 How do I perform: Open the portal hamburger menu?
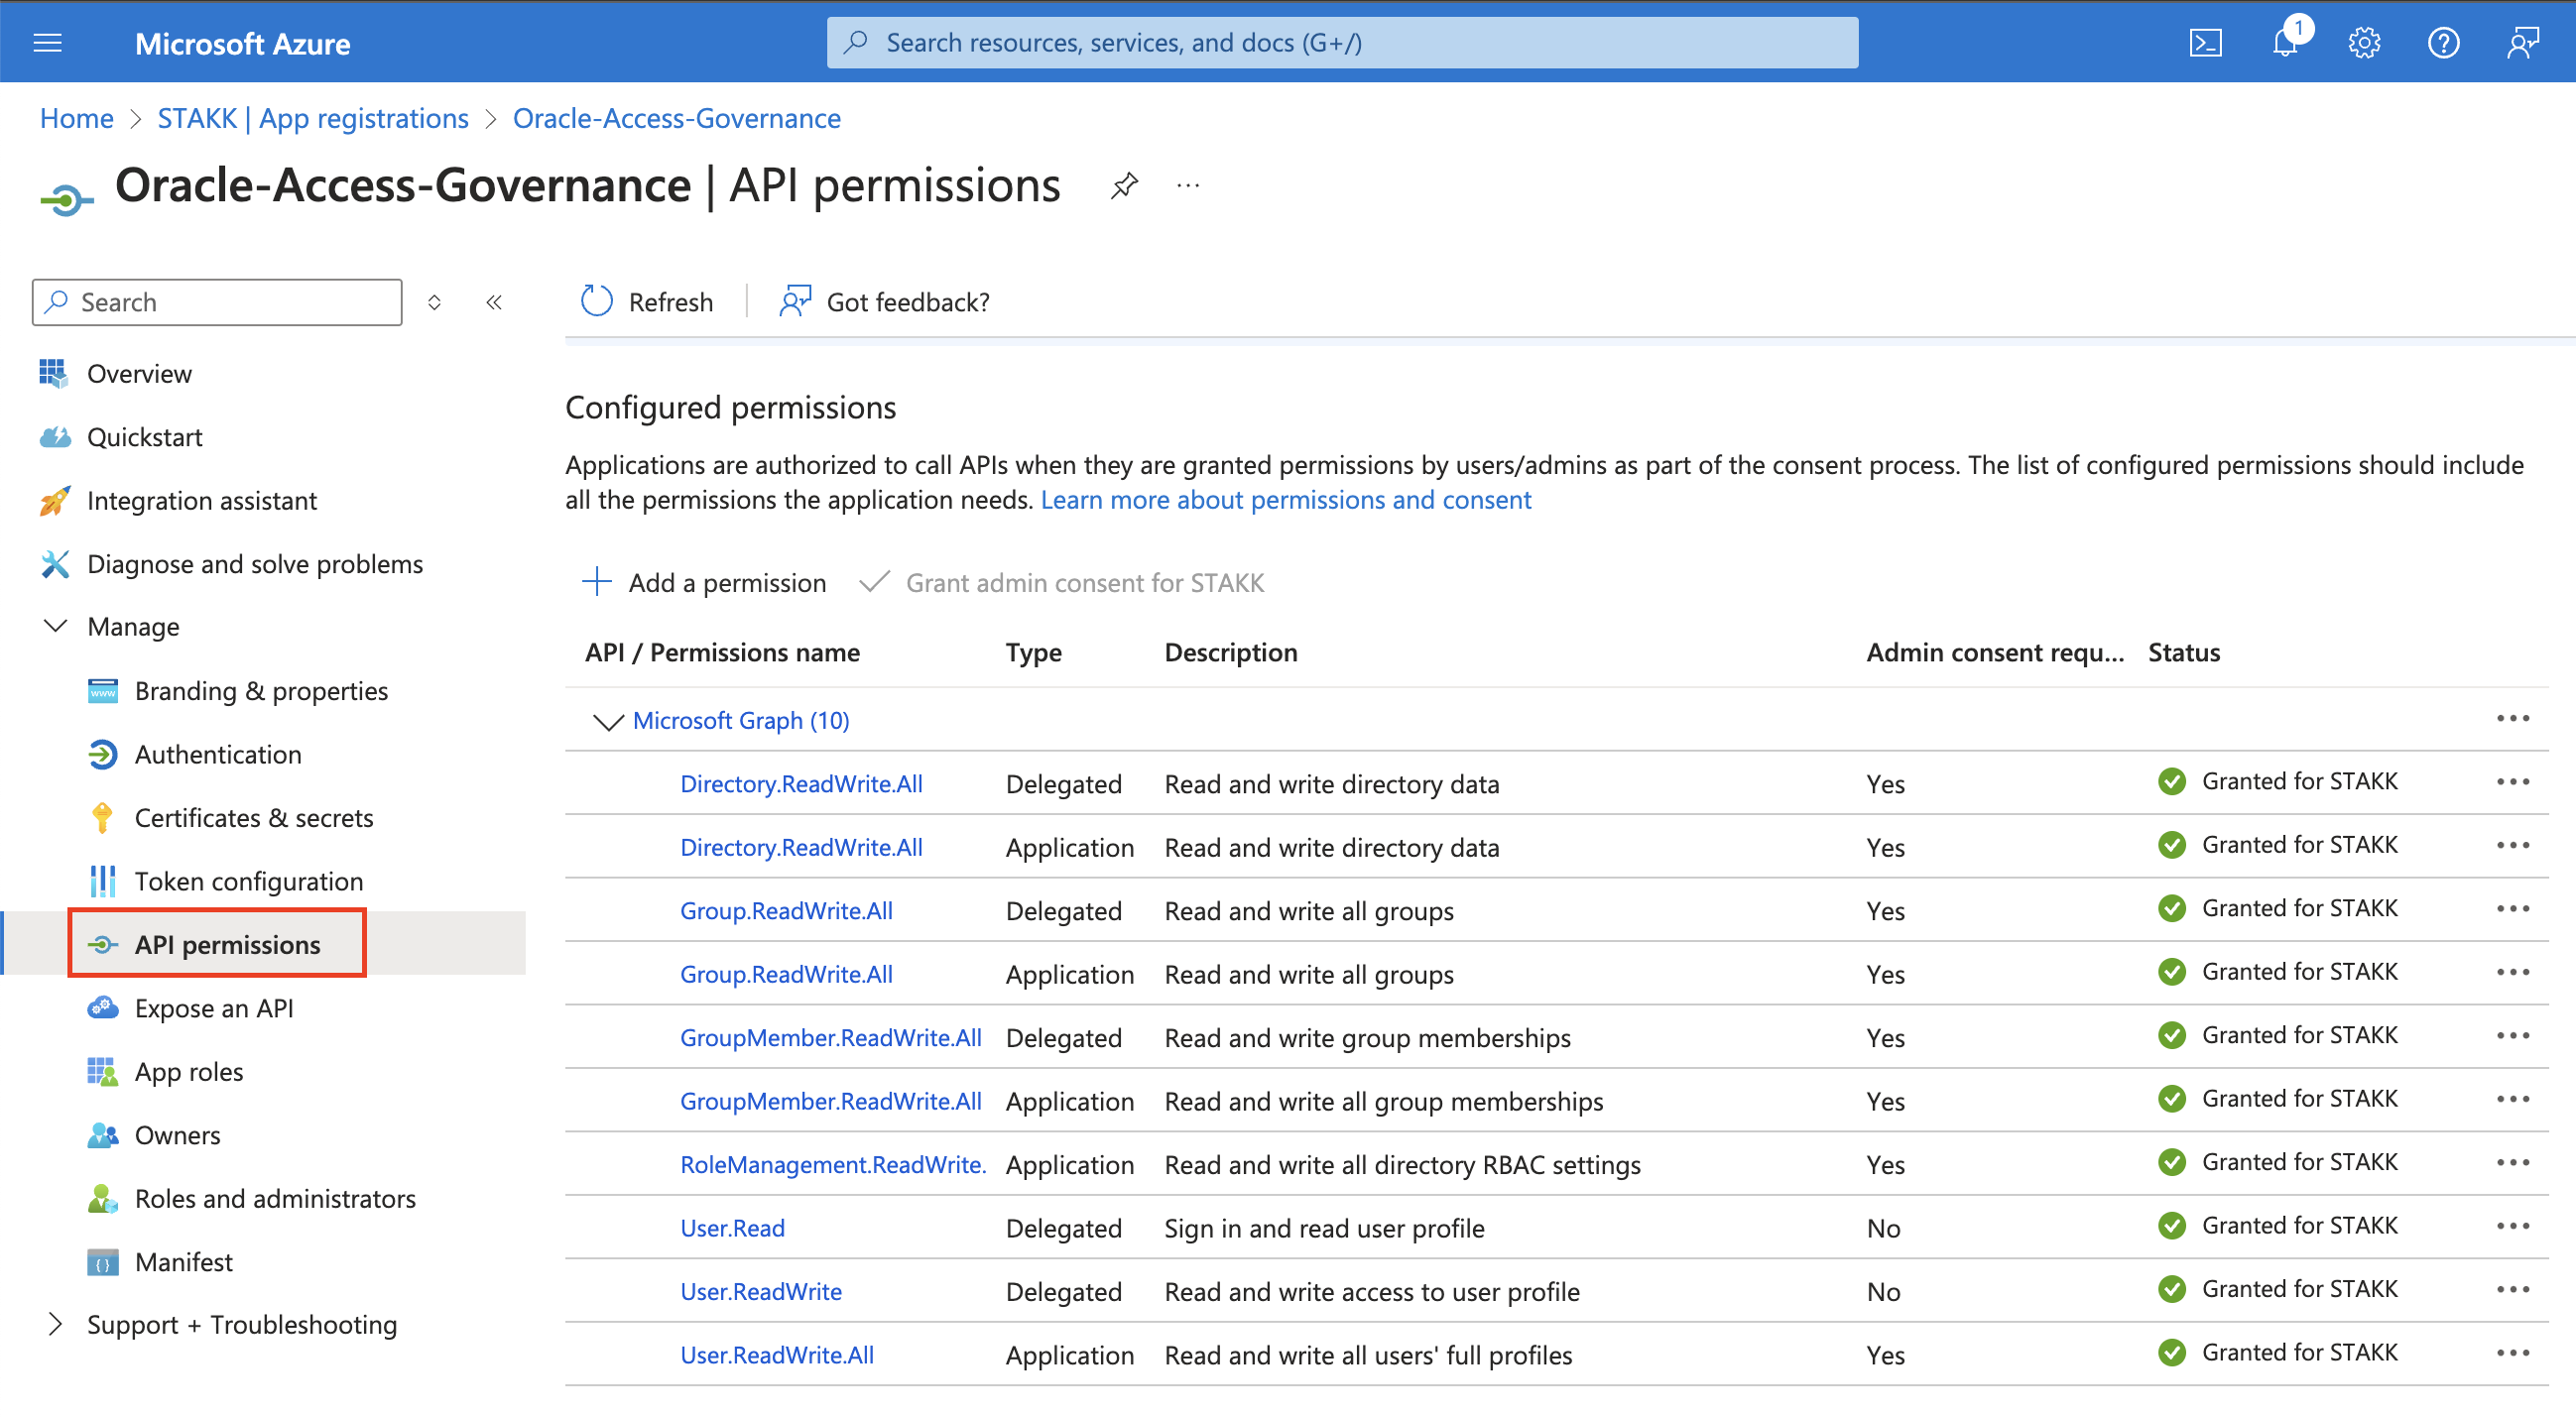[x=48, y=43]
